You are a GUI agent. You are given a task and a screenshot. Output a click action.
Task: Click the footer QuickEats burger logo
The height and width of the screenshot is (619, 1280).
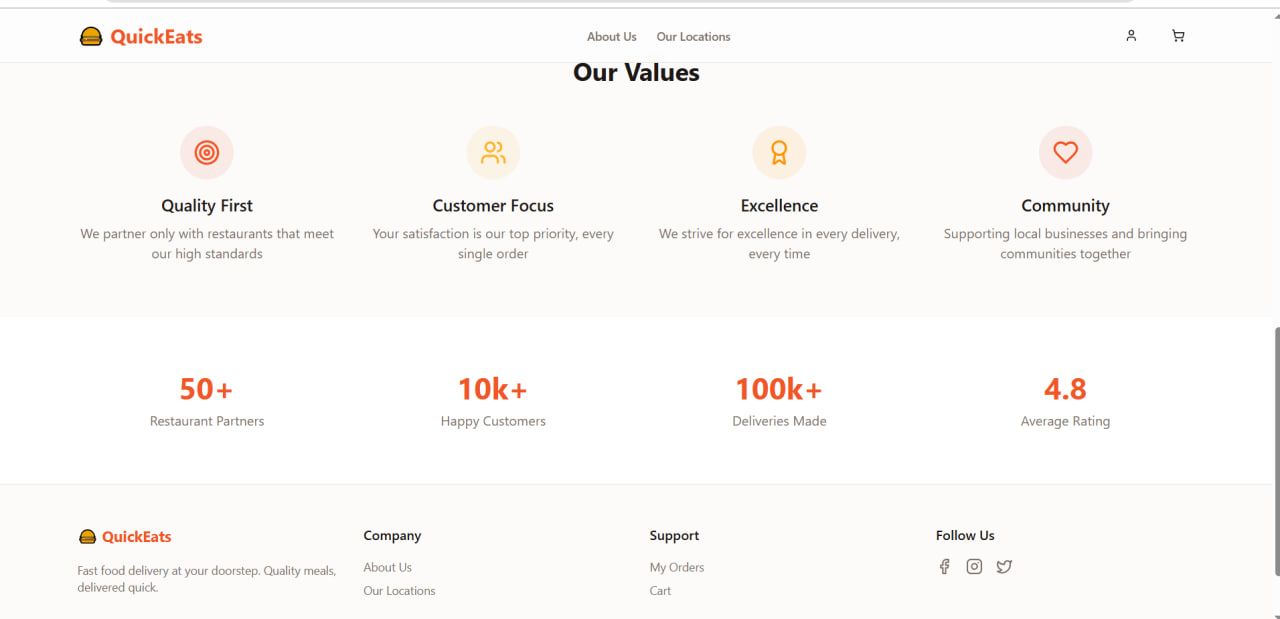point(88,537)
